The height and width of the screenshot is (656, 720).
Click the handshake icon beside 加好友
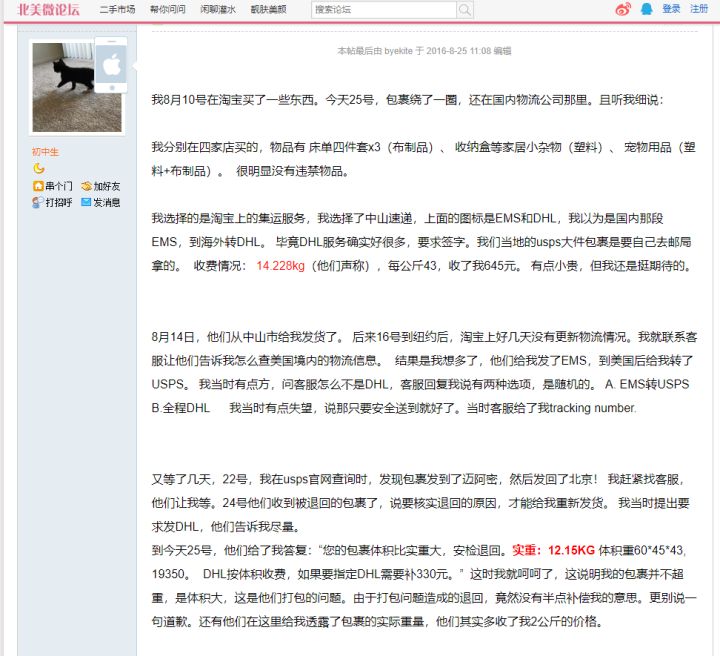click(x=86, y=186)
